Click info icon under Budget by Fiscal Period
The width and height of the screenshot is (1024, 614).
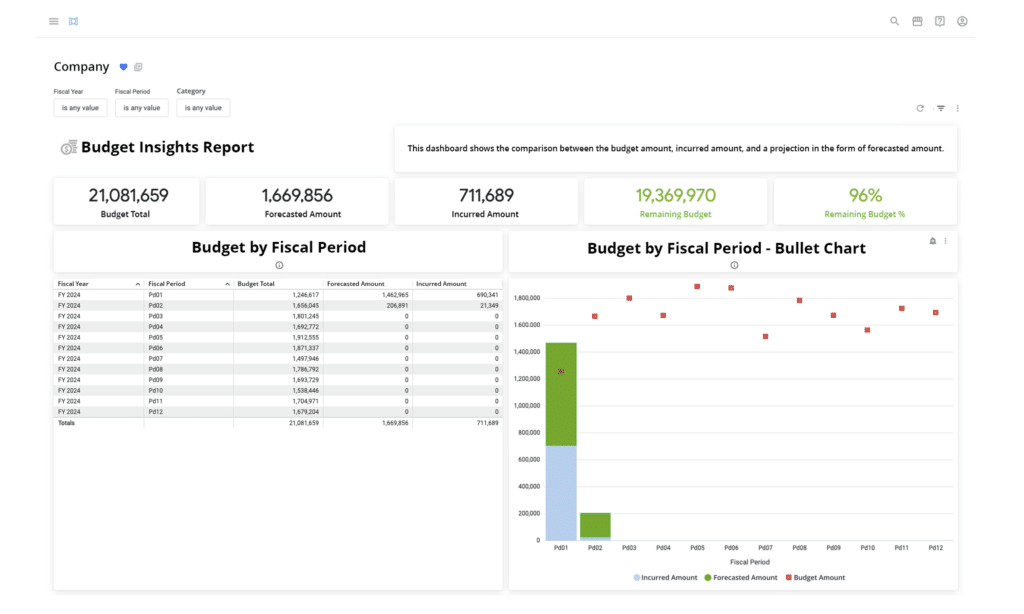point(279,265)
